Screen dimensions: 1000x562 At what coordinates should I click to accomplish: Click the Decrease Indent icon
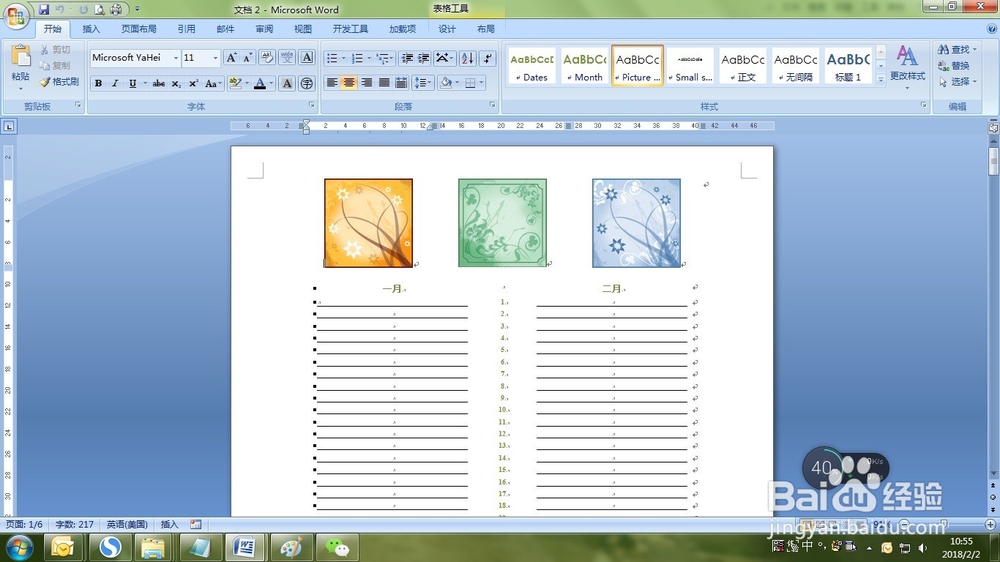click(407, 58)
